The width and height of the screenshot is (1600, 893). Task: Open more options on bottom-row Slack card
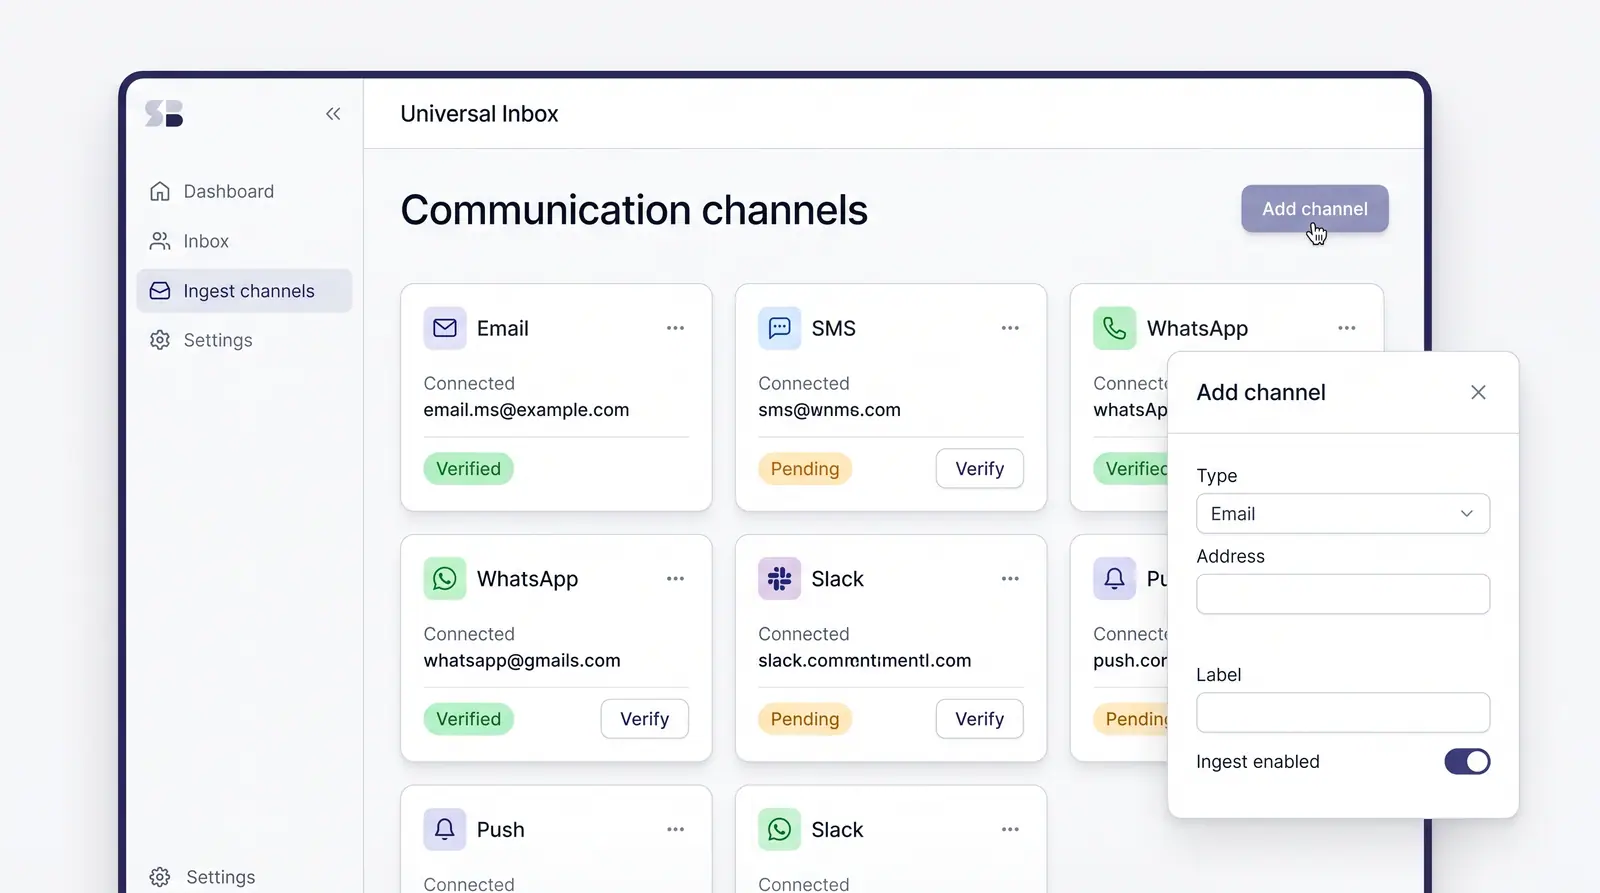1011,830
